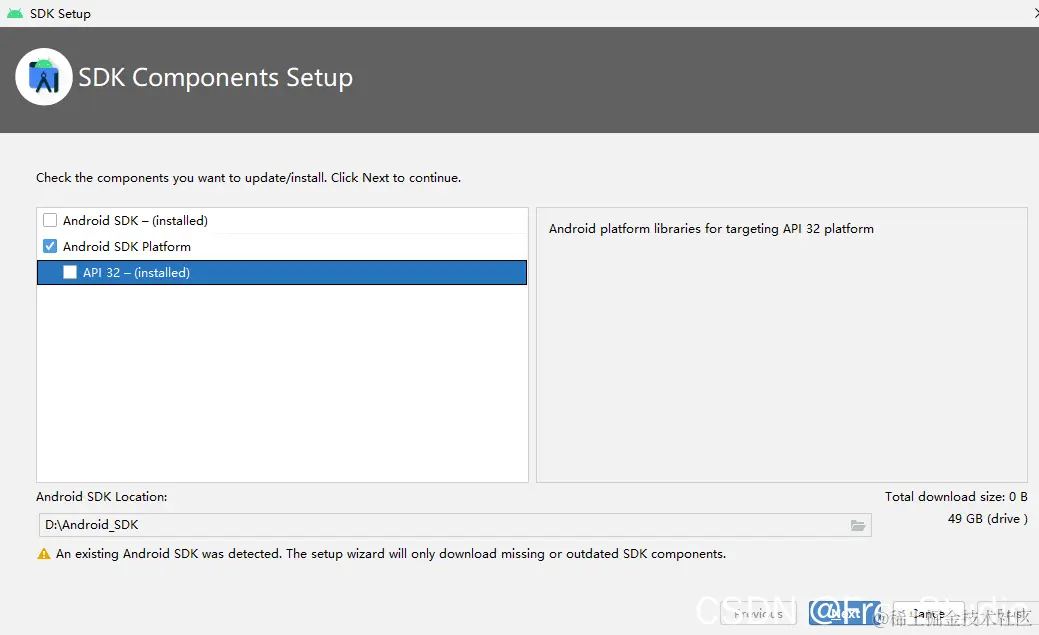Click the Android Studio logo in header
Viewport: 1039px width, 635px height.
[x=44, y=77]
